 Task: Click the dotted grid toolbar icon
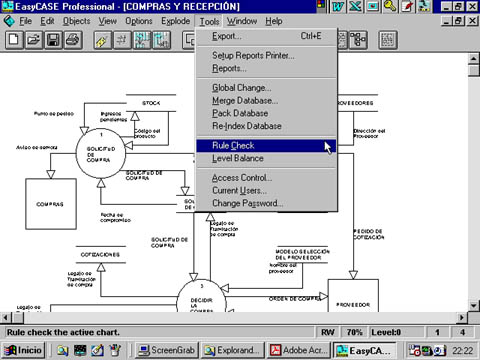point(388,40)
